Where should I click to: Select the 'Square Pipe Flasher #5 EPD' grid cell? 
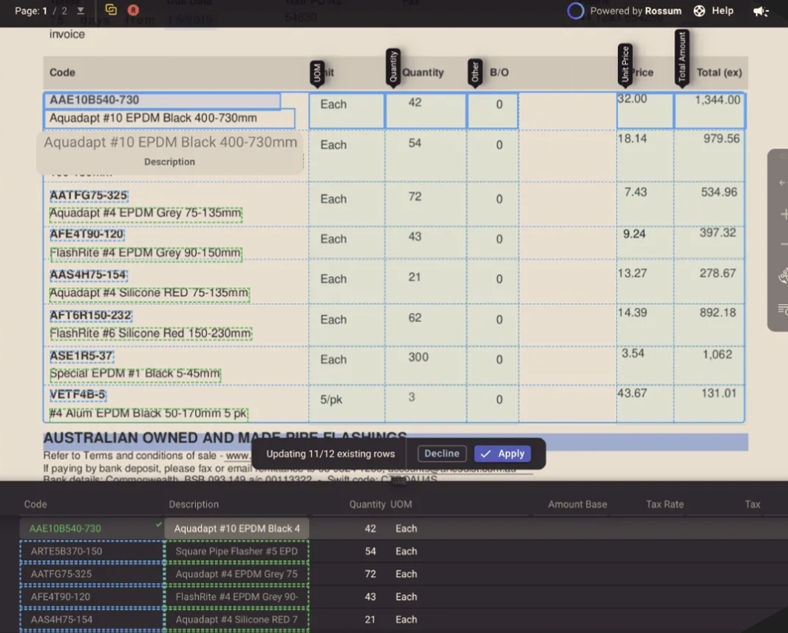click(x=237, y=552)
